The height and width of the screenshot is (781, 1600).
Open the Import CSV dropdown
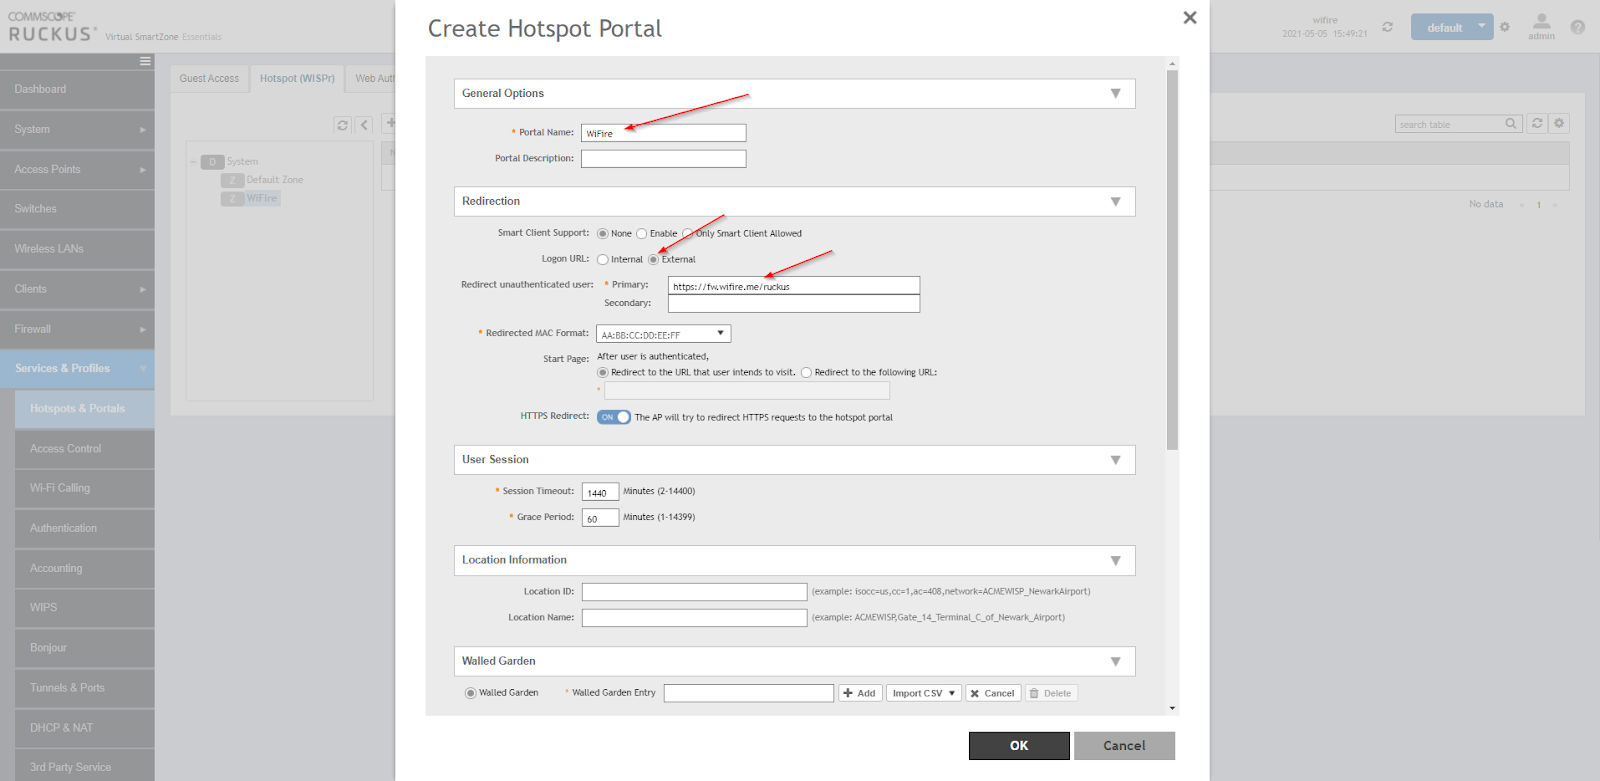923,693
